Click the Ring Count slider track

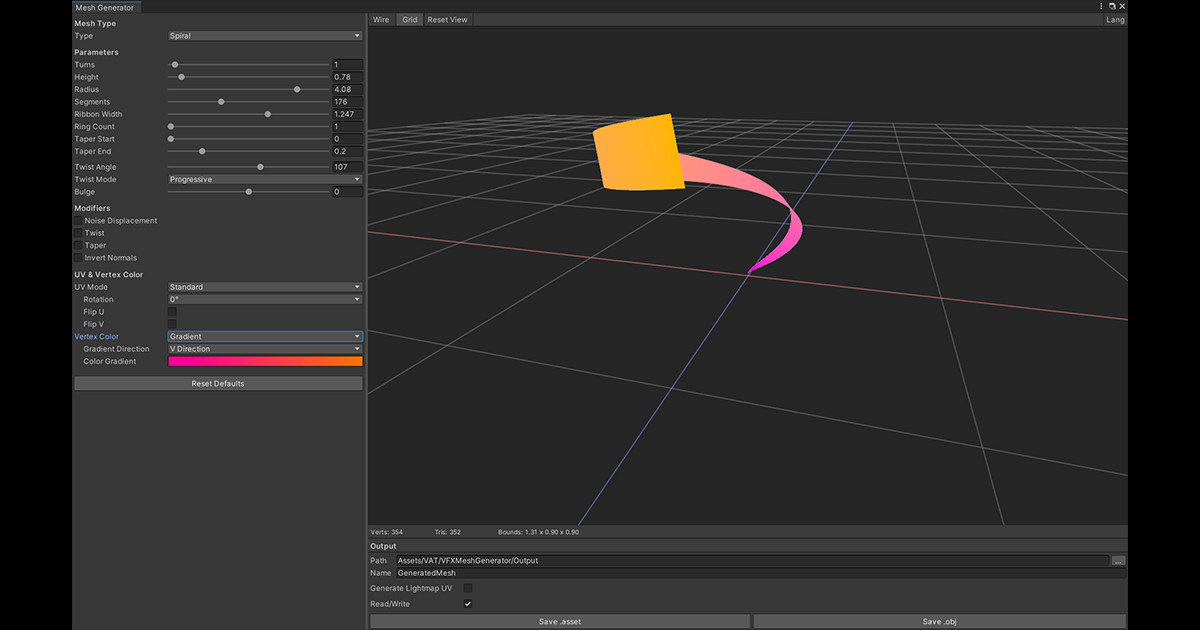point(248,127)
